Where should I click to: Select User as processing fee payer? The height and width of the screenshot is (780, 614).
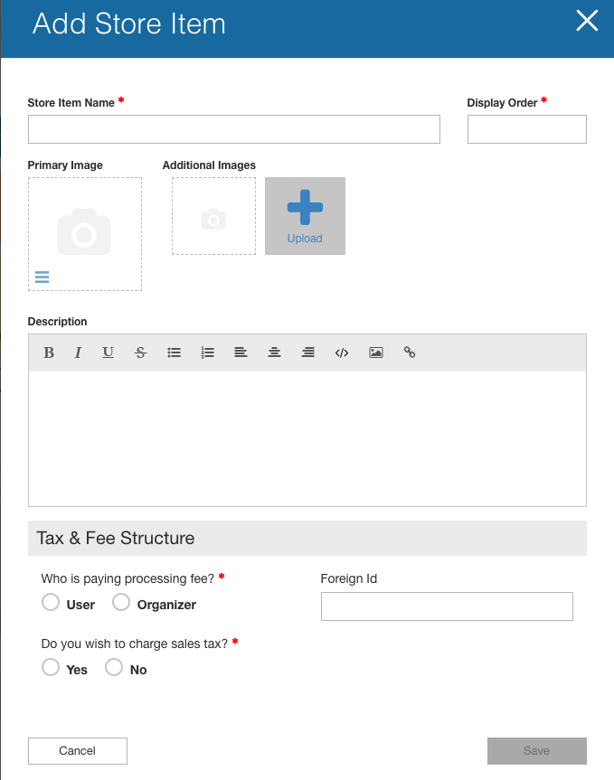point(51,603)
